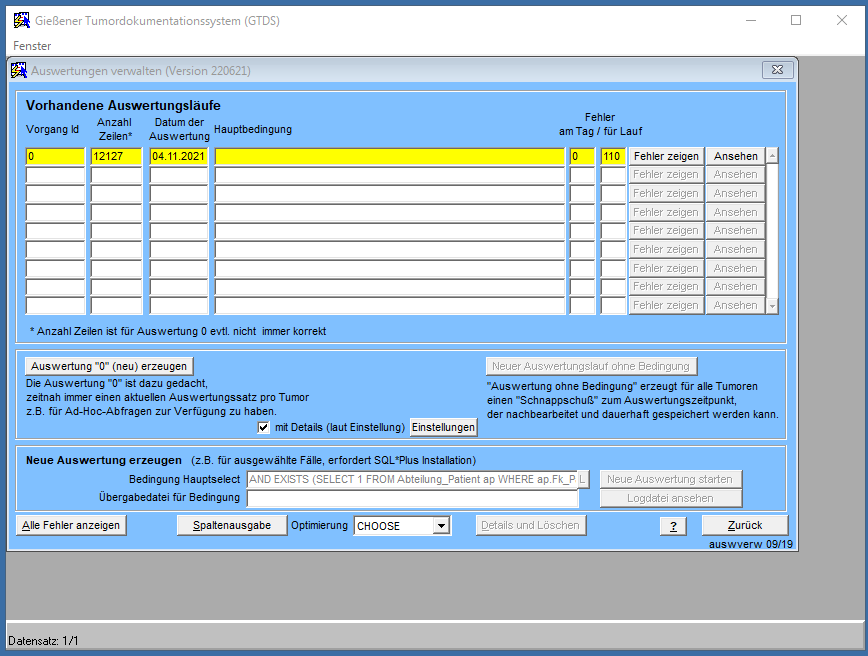
Task: Open the Fenster menu
Action: click(32, 46)
